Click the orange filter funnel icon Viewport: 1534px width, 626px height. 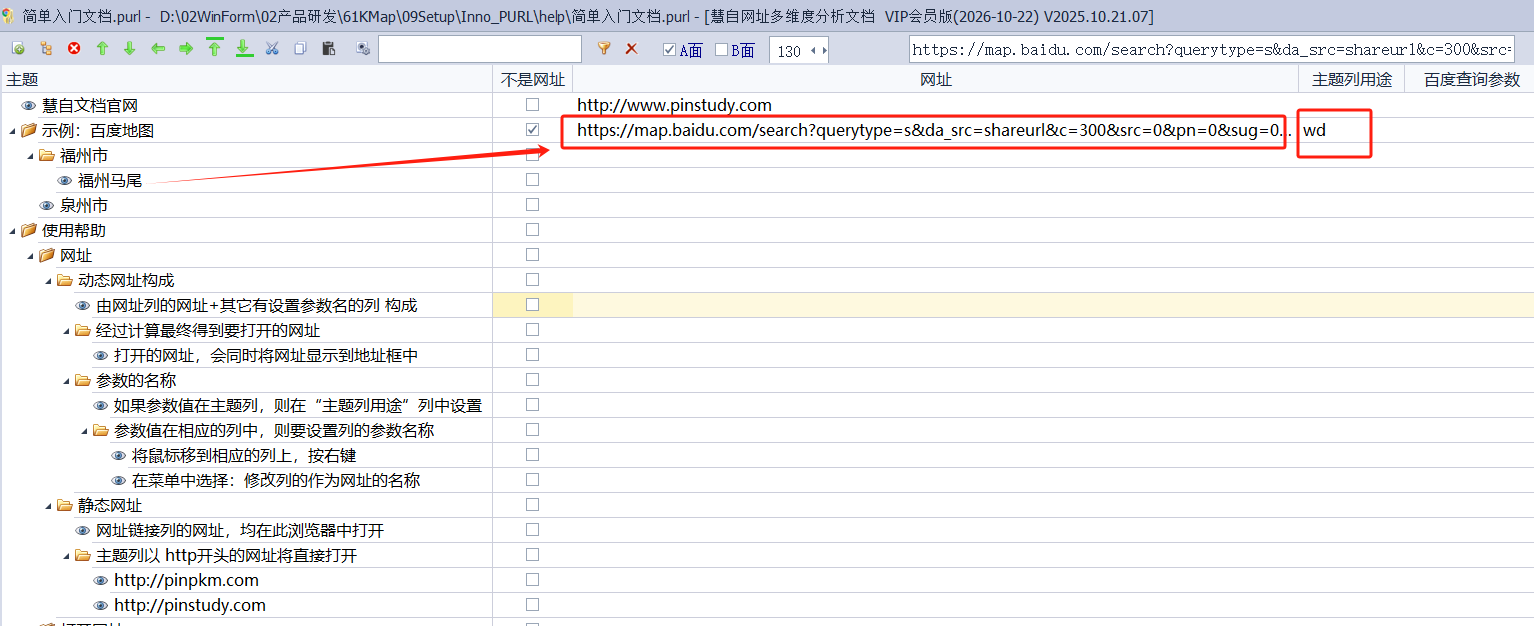click(x=604, y=49)
